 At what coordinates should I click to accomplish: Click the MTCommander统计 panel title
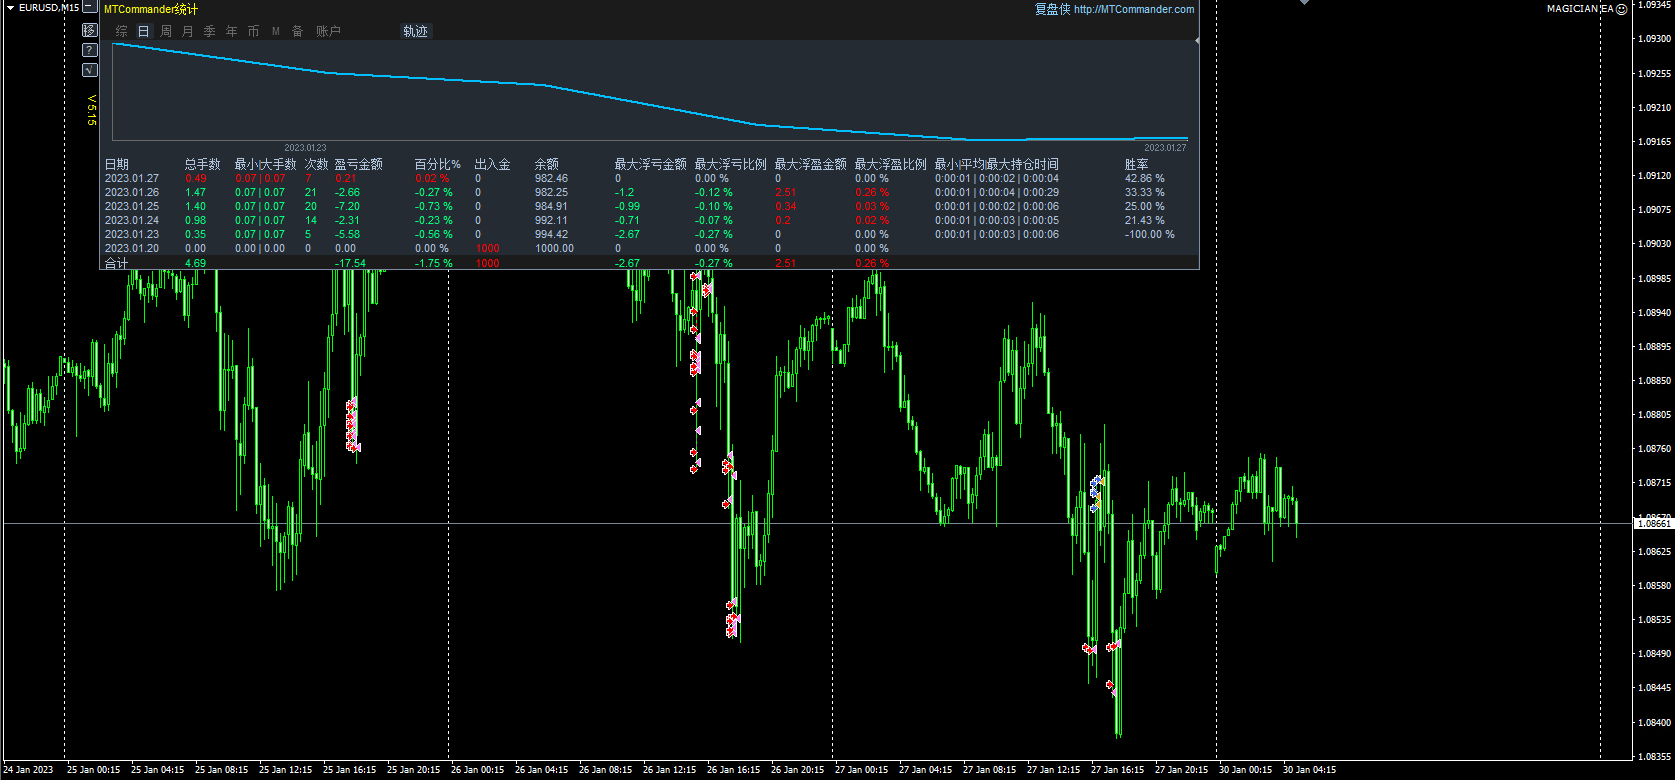click(151, 9)
